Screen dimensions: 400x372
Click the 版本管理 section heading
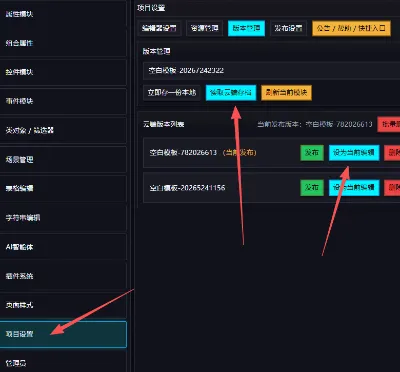(x=157, y=51)
